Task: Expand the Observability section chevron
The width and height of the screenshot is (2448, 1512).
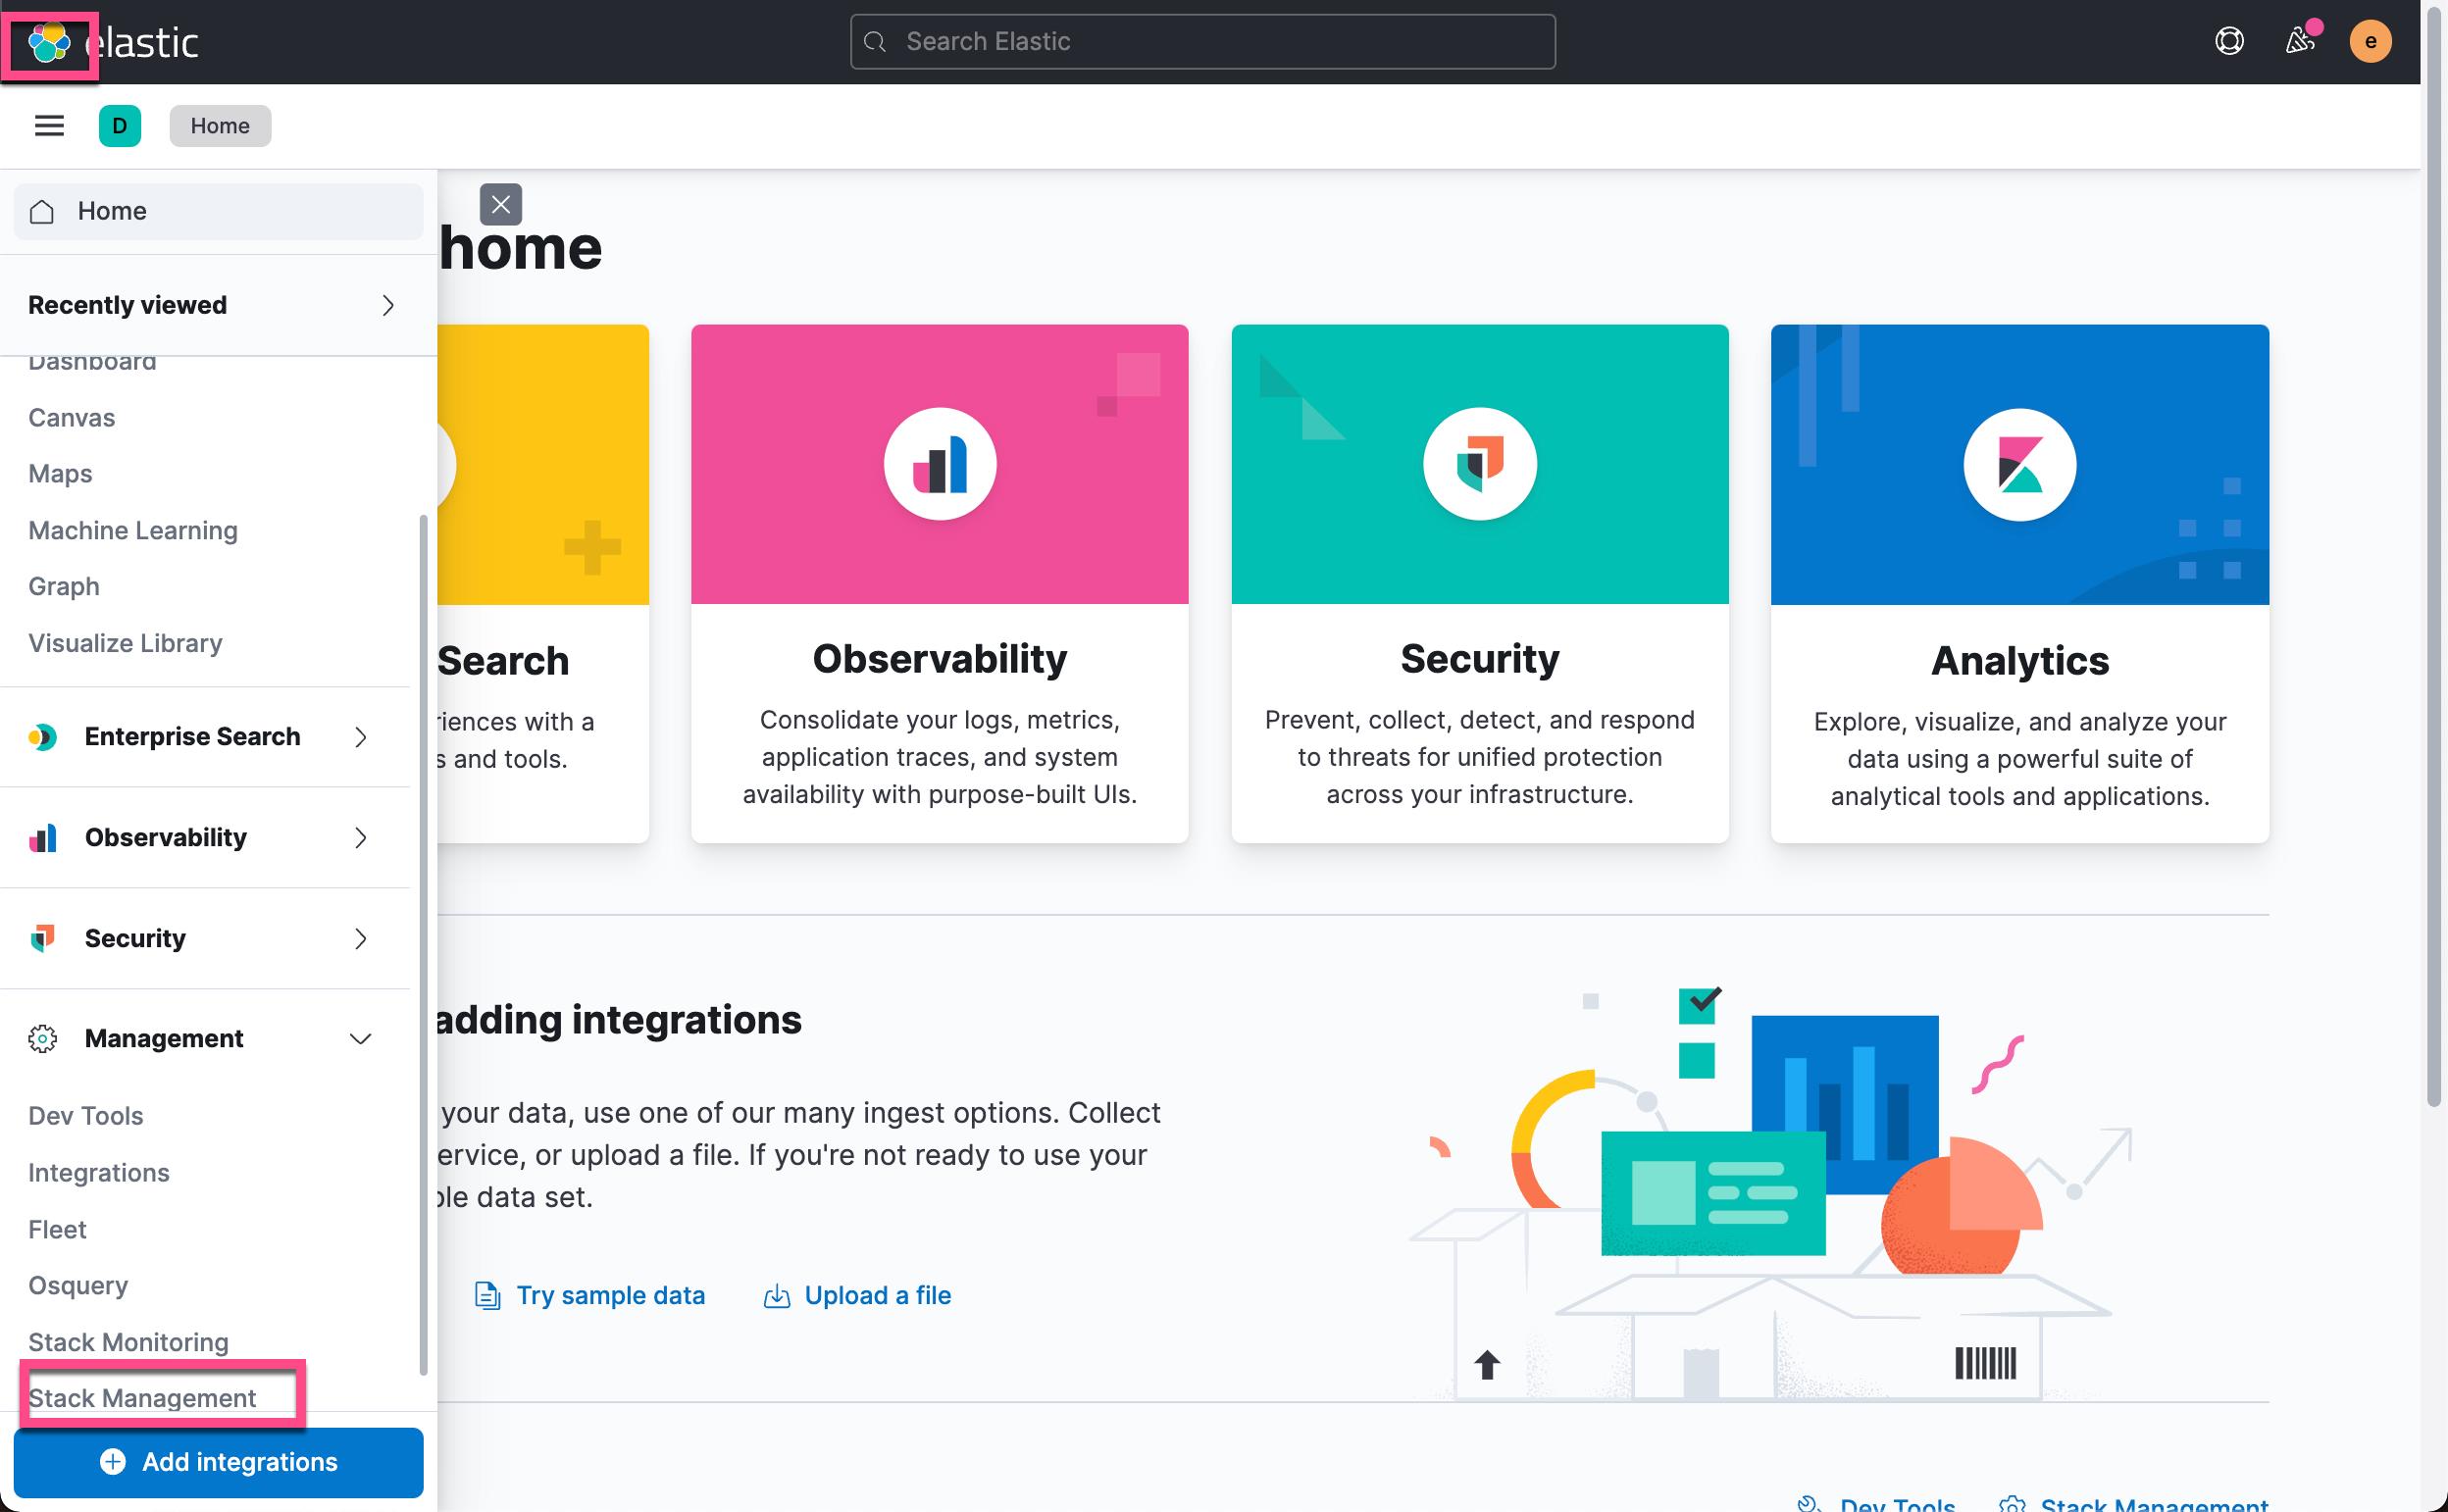Action: pyautogui.click(x=361, y=838)
